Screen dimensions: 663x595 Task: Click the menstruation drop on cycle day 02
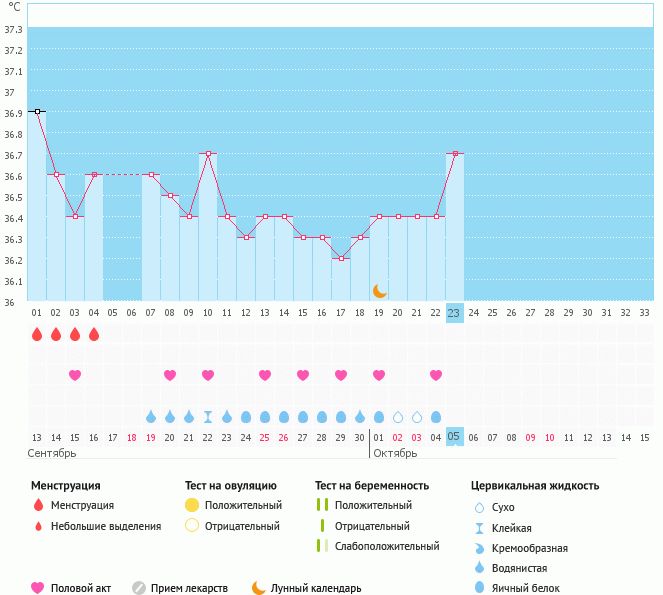click(x=56, y=335)
